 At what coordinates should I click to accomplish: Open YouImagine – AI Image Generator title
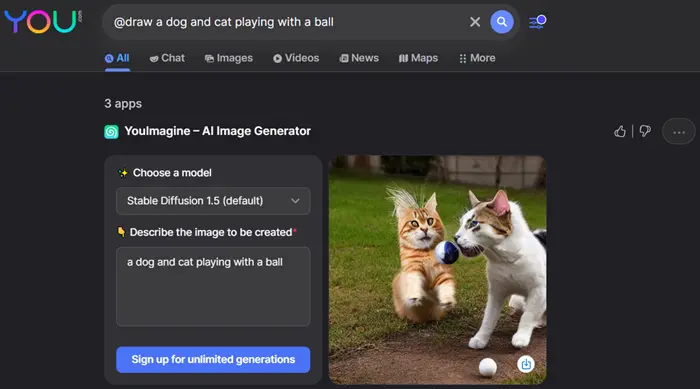tap(217, 131)
